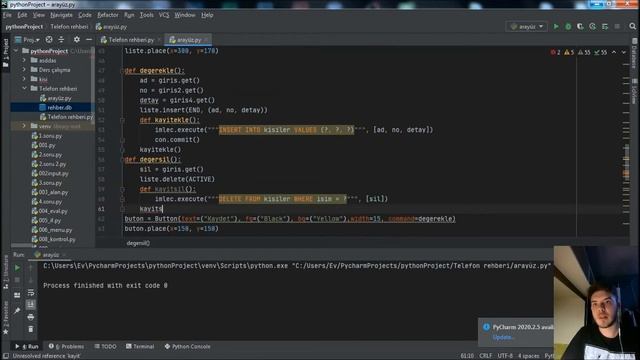This screenshot has width=640, height=360.
Task: Open the Project panel gear settings
Action: (x=76, y=40)
